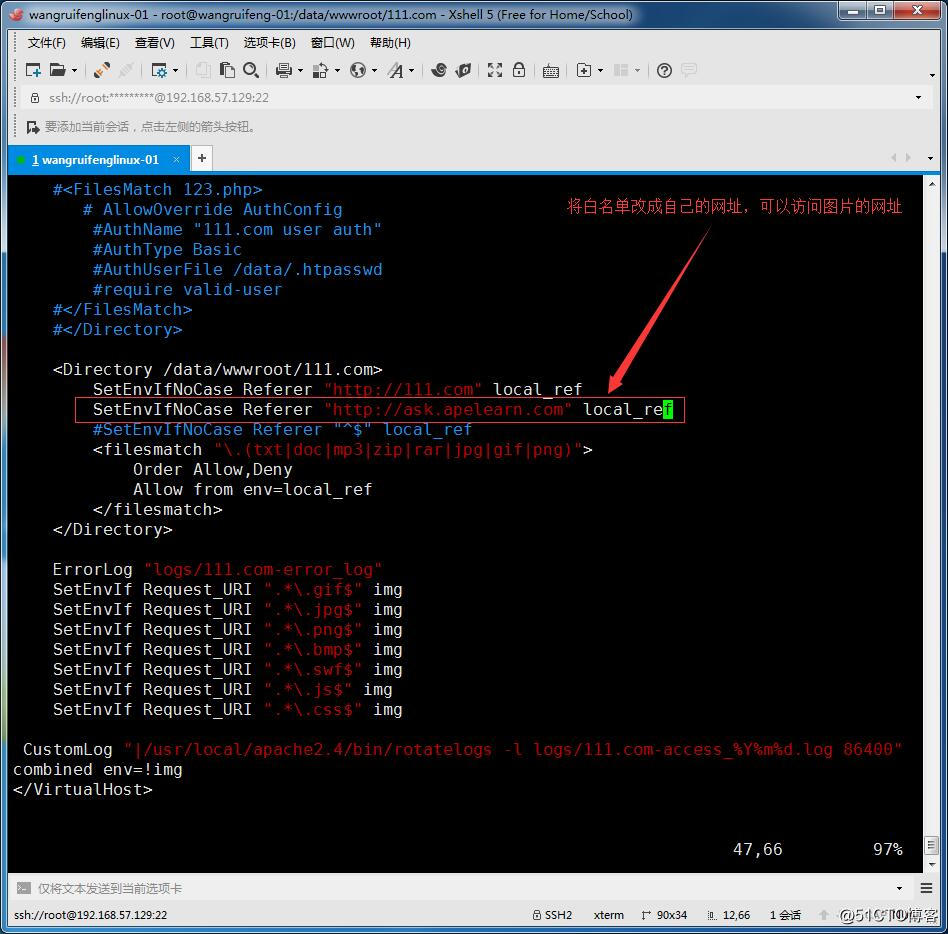Expand the Font dropdown arrow
The width and height of the screenshot is (948, 934).
(x=412, y=71)
